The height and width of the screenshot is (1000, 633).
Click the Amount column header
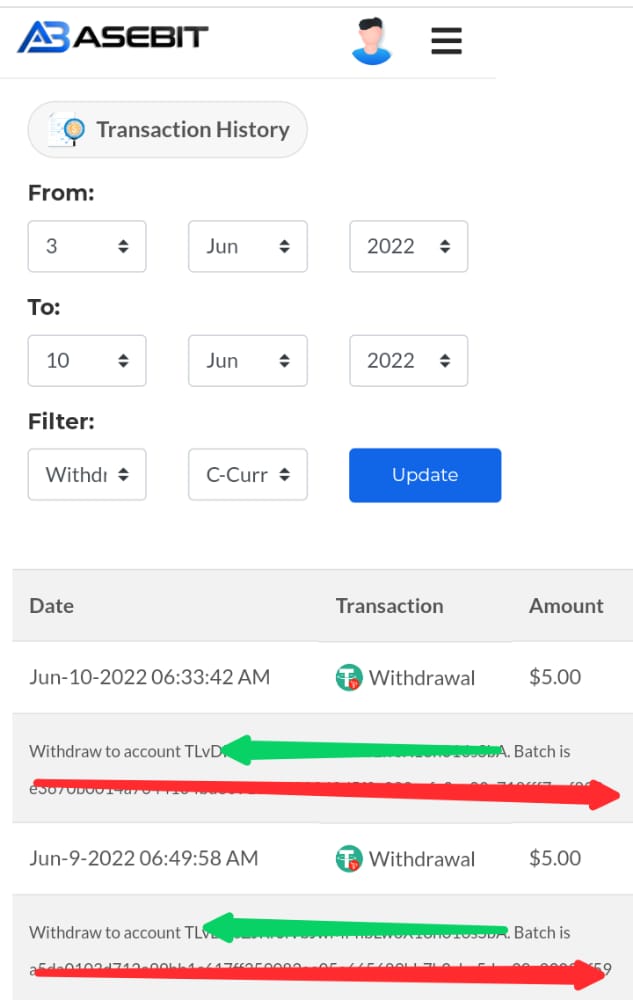click(x=566, y=606)
